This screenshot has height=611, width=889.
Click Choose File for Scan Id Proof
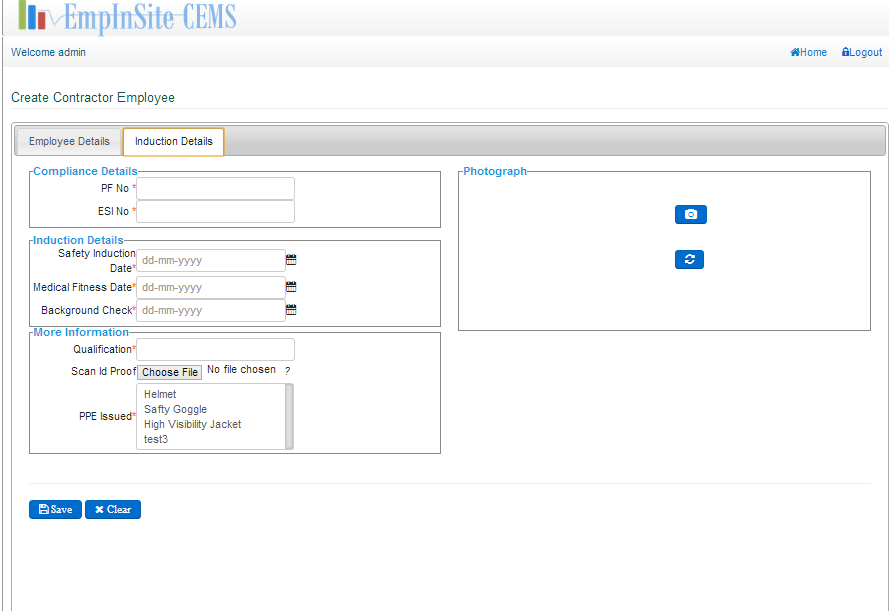click(170, 372)
